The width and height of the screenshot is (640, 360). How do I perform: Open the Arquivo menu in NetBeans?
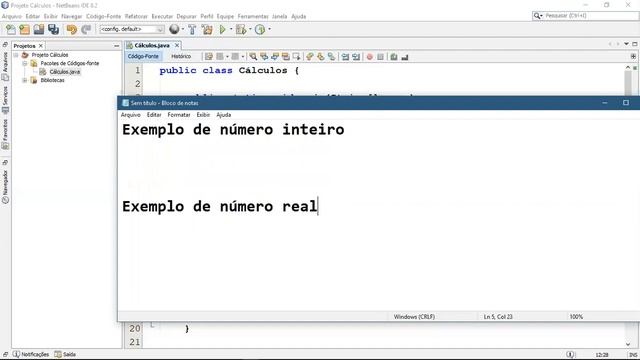click(x=11, y=16)
